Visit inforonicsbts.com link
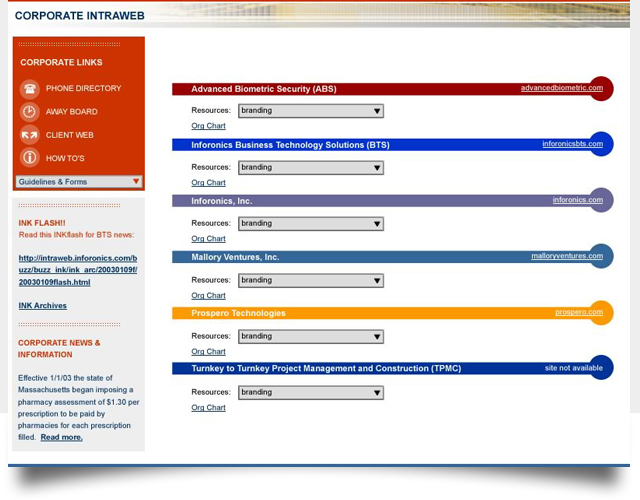The height and width of the screenshot is (500, 640). click(572, 144)
